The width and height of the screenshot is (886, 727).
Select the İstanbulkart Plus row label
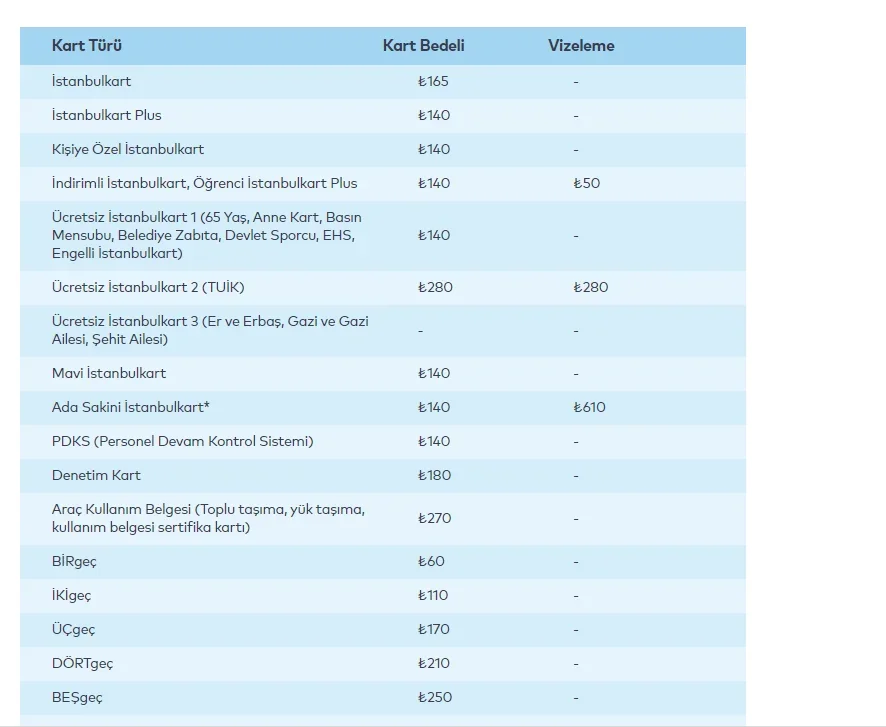(x=106, y=115)
